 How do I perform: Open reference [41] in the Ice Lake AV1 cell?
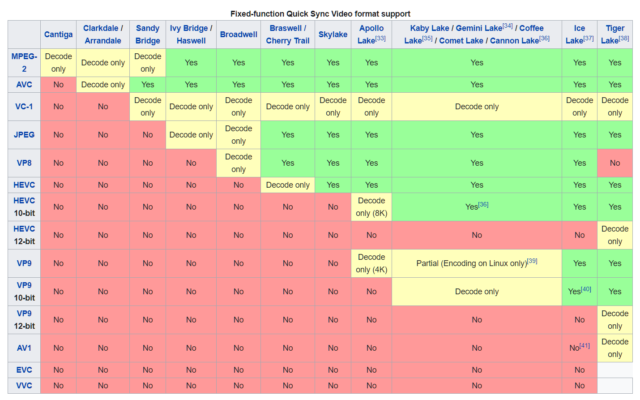click(584, 346)
